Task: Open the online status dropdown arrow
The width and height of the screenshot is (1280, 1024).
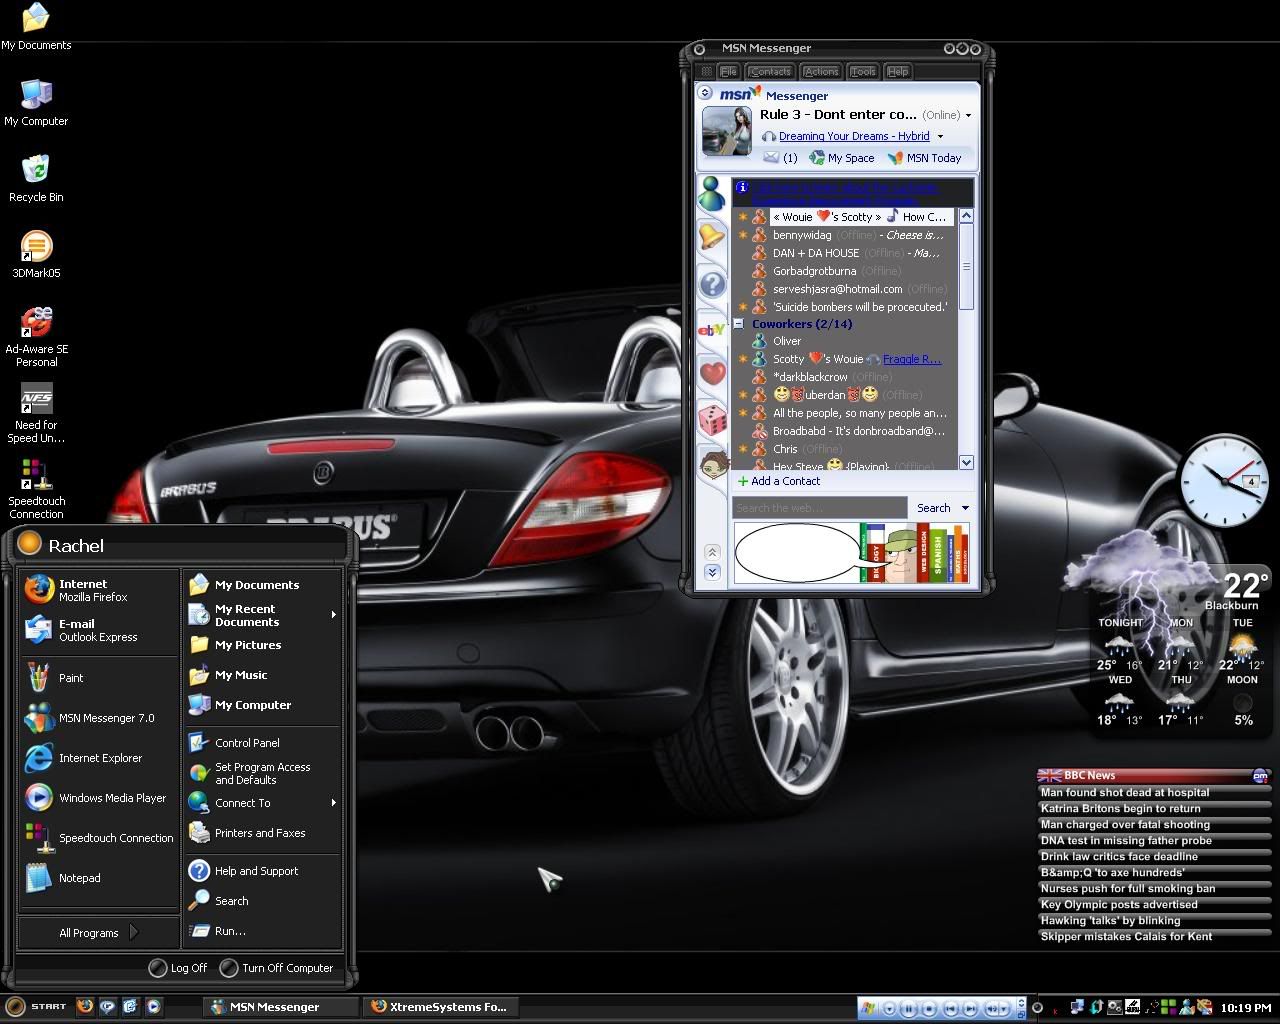Action: [968, 116]
